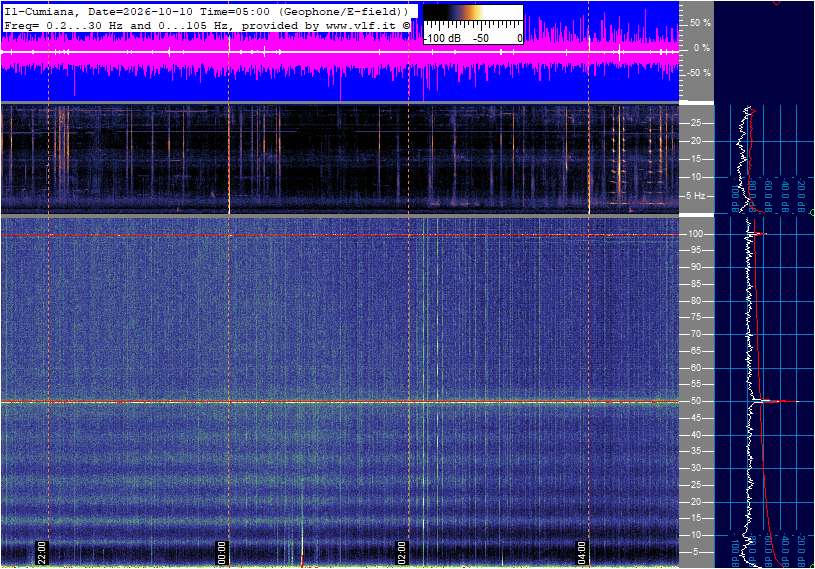Click the dB color scale gradient bar
Screen dimensions: 815x569
click(x=473, y=13)
